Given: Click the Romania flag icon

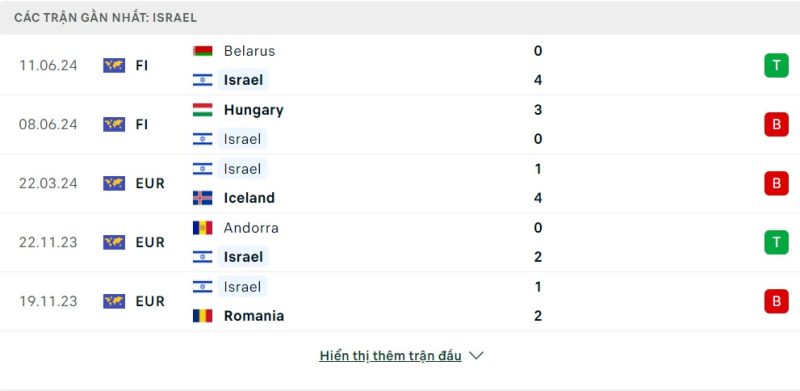Looking at the screenshot, I should click(203, 316).
